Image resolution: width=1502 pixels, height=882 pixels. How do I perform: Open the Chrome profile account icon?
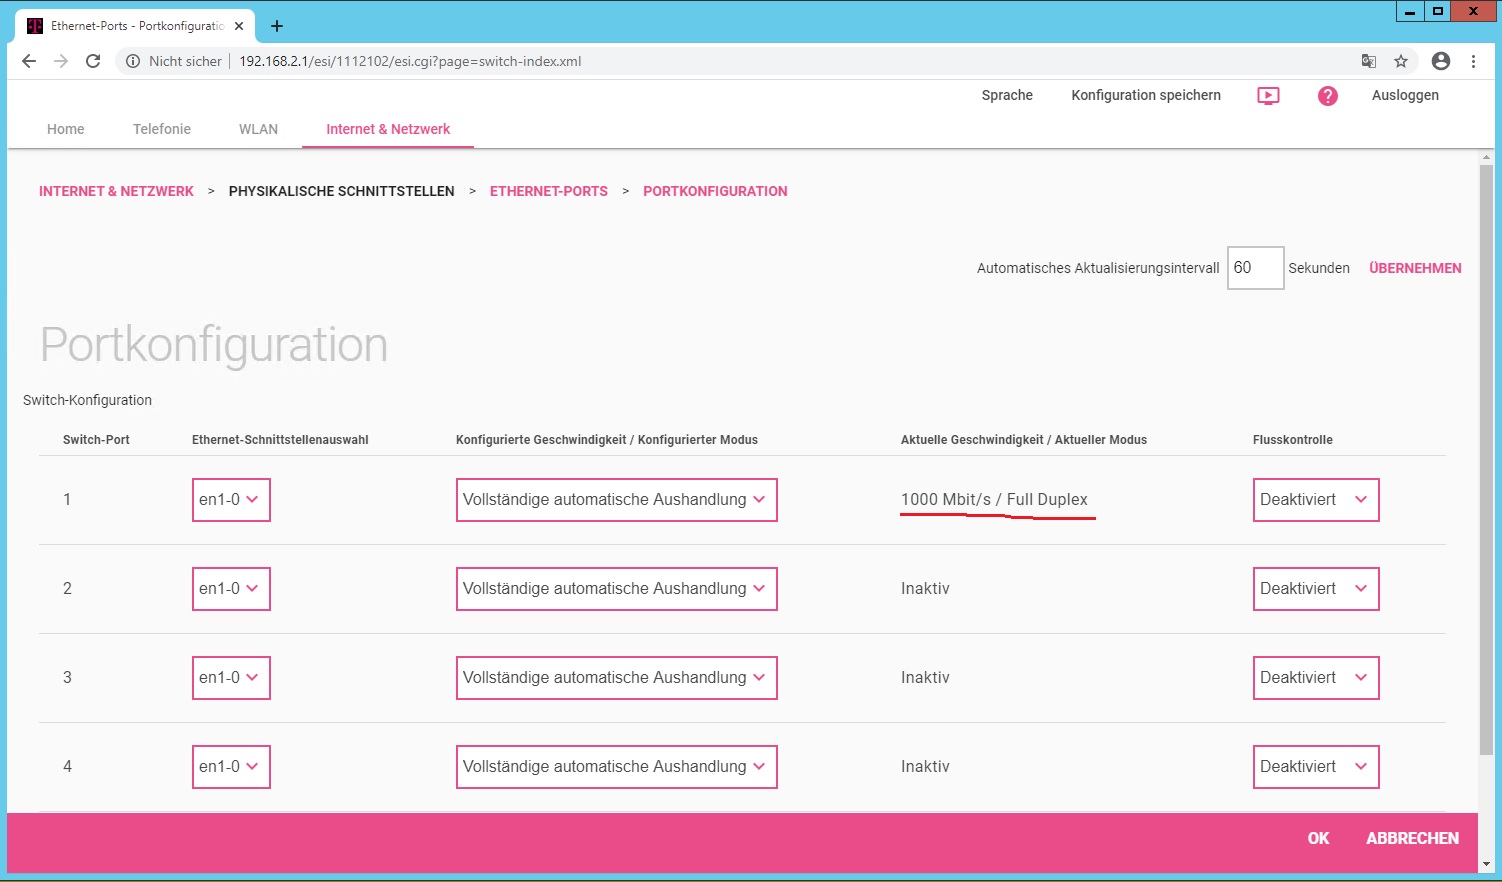click(x=1441, y=61)
